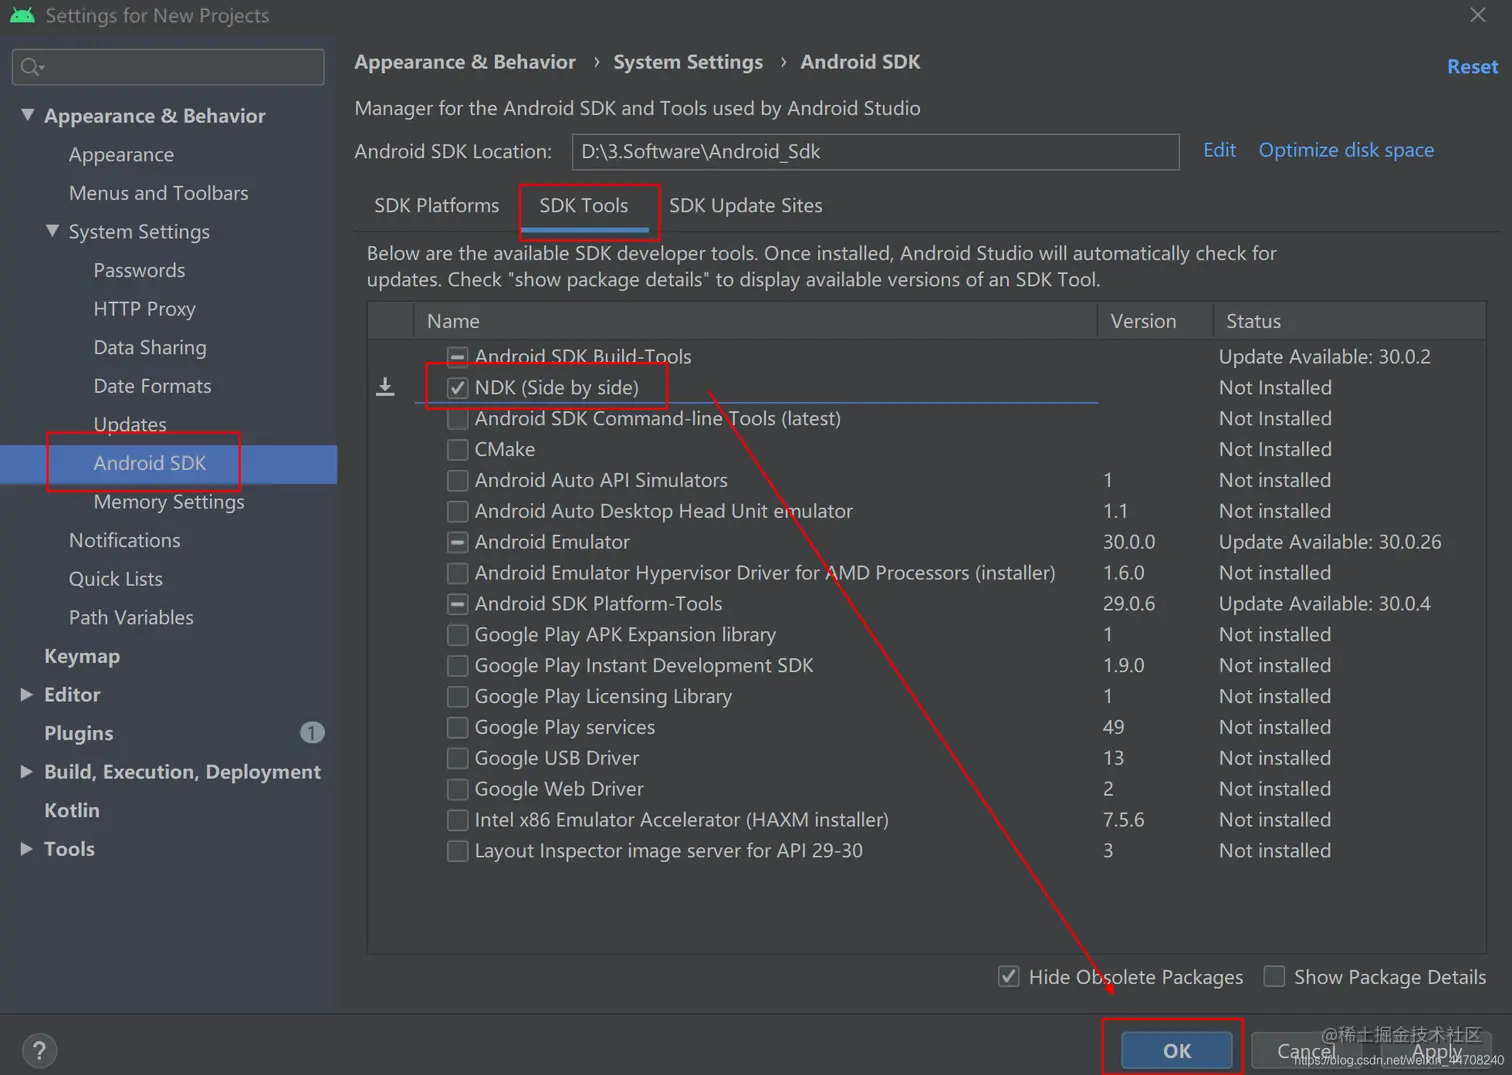Uncheck NDK (Side by side) checkbox

[x=457, y=388]
